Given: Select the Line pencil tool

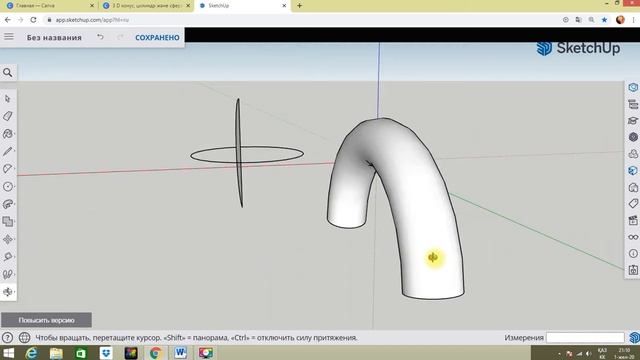Looking at the screenshot, I should pyautogui.click(x=8, y=151).
